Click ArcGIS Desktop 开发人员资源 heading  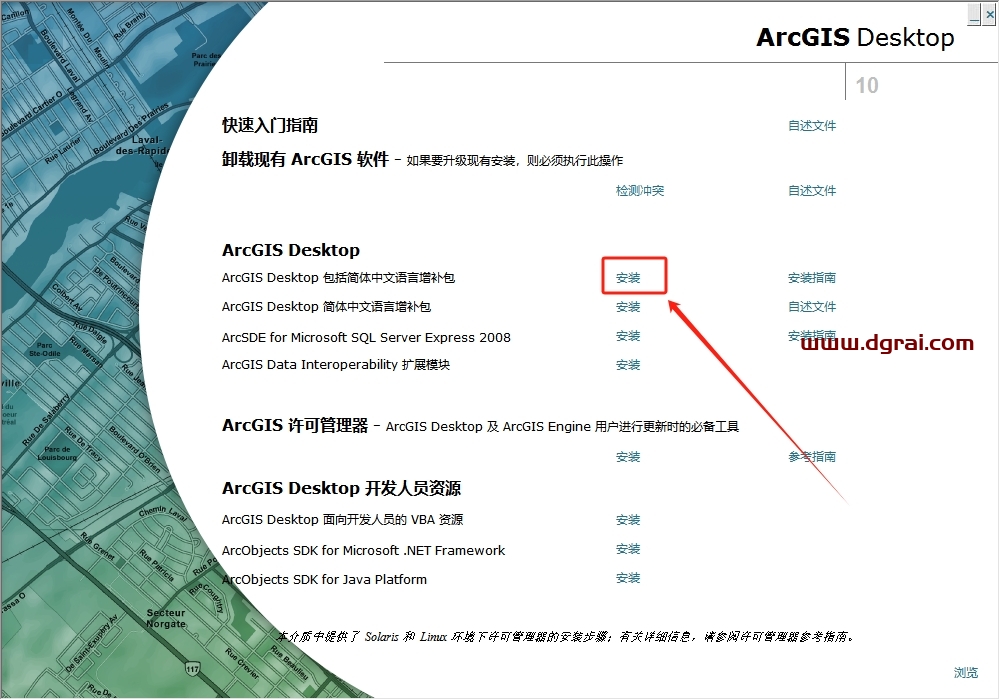341,488
